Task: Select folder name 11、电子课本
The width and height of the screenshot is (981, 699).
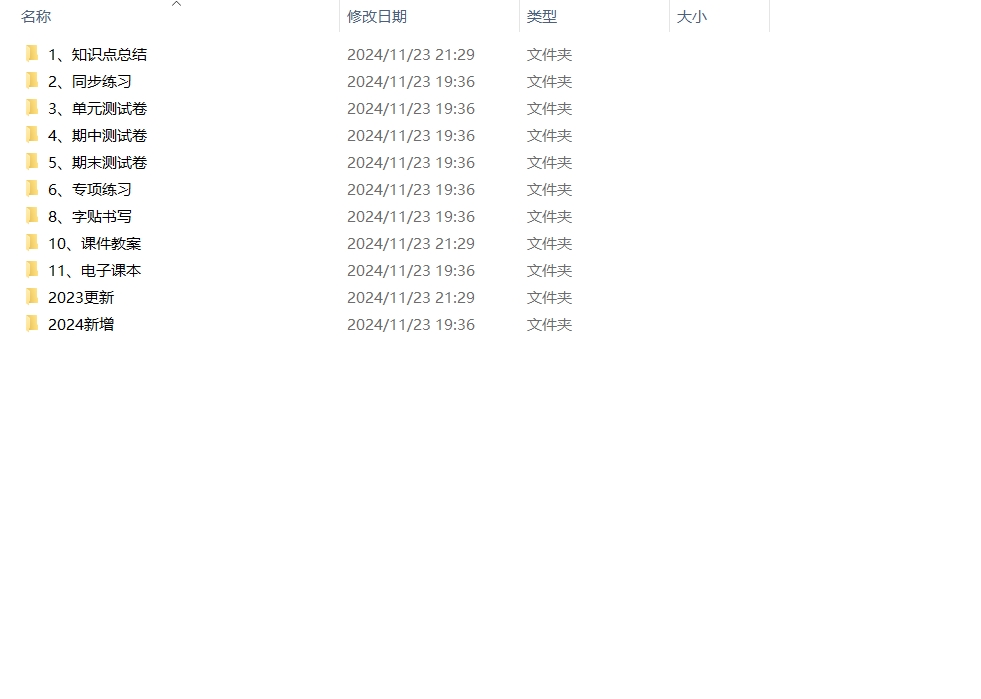Action: click(x=94, y=270)
